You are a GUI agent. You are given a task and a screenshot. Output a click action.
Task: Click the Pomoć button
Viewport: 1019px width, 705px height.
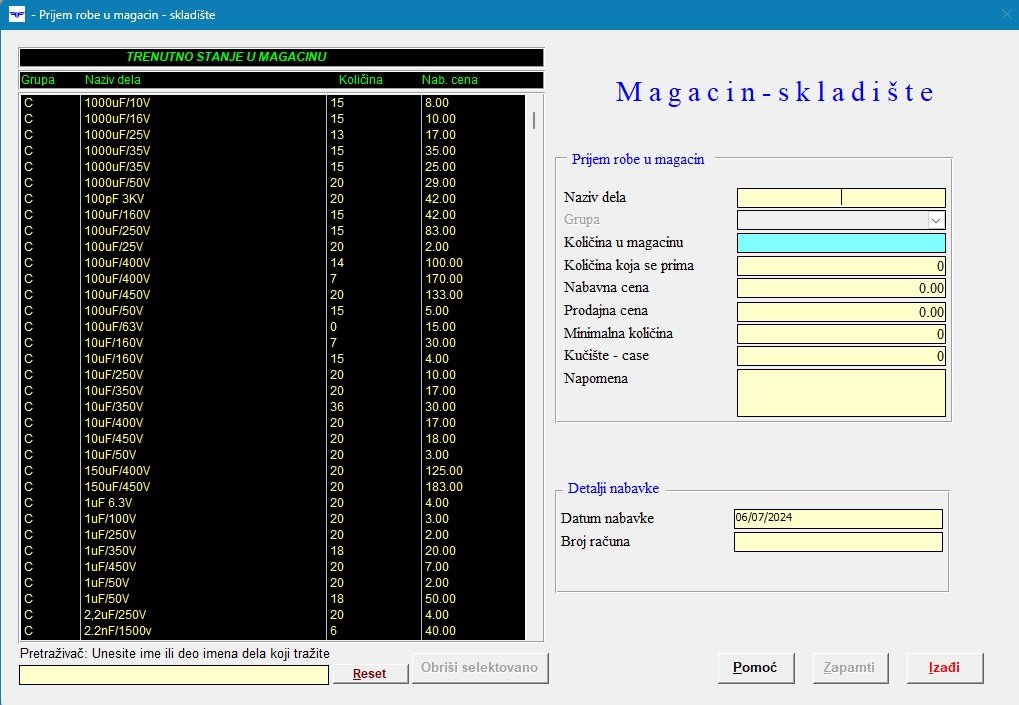pyautogui.click(x=755, y=668)
